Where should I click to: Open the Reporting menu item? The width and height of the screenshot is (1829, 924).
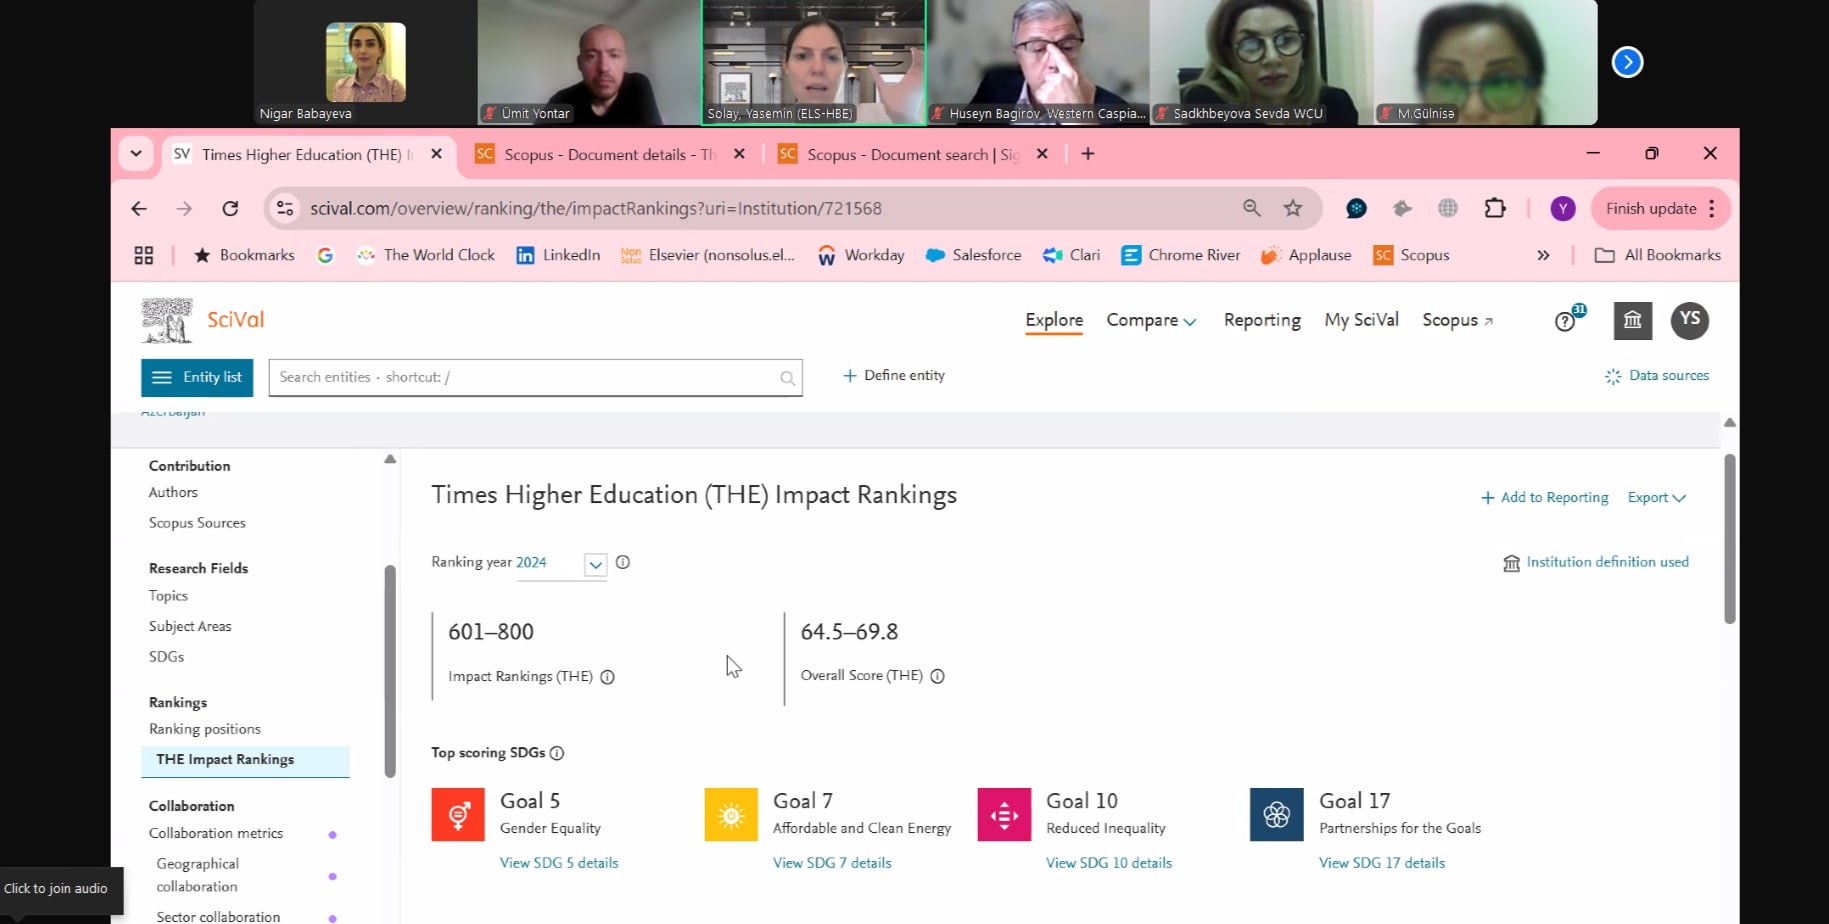(x=1262, y=320)
